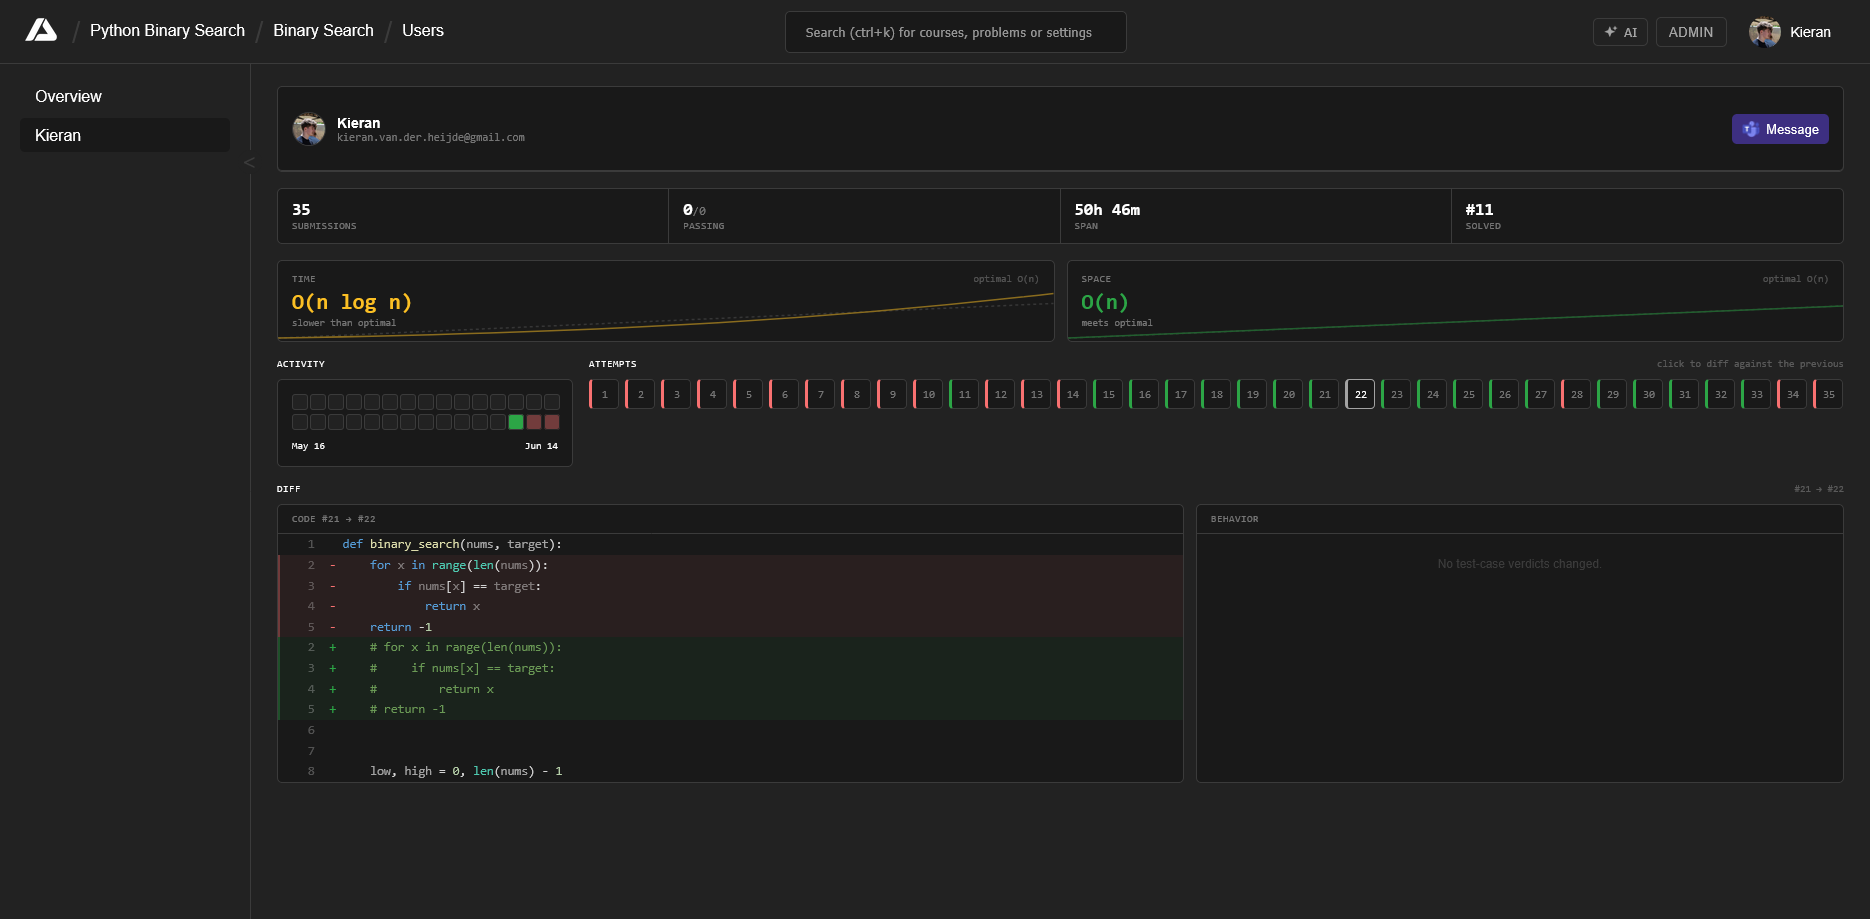Image resolution: width=1870 pixels, height=919 pixels.
Task: Click the #11 solved stat
Action: 1647,216
